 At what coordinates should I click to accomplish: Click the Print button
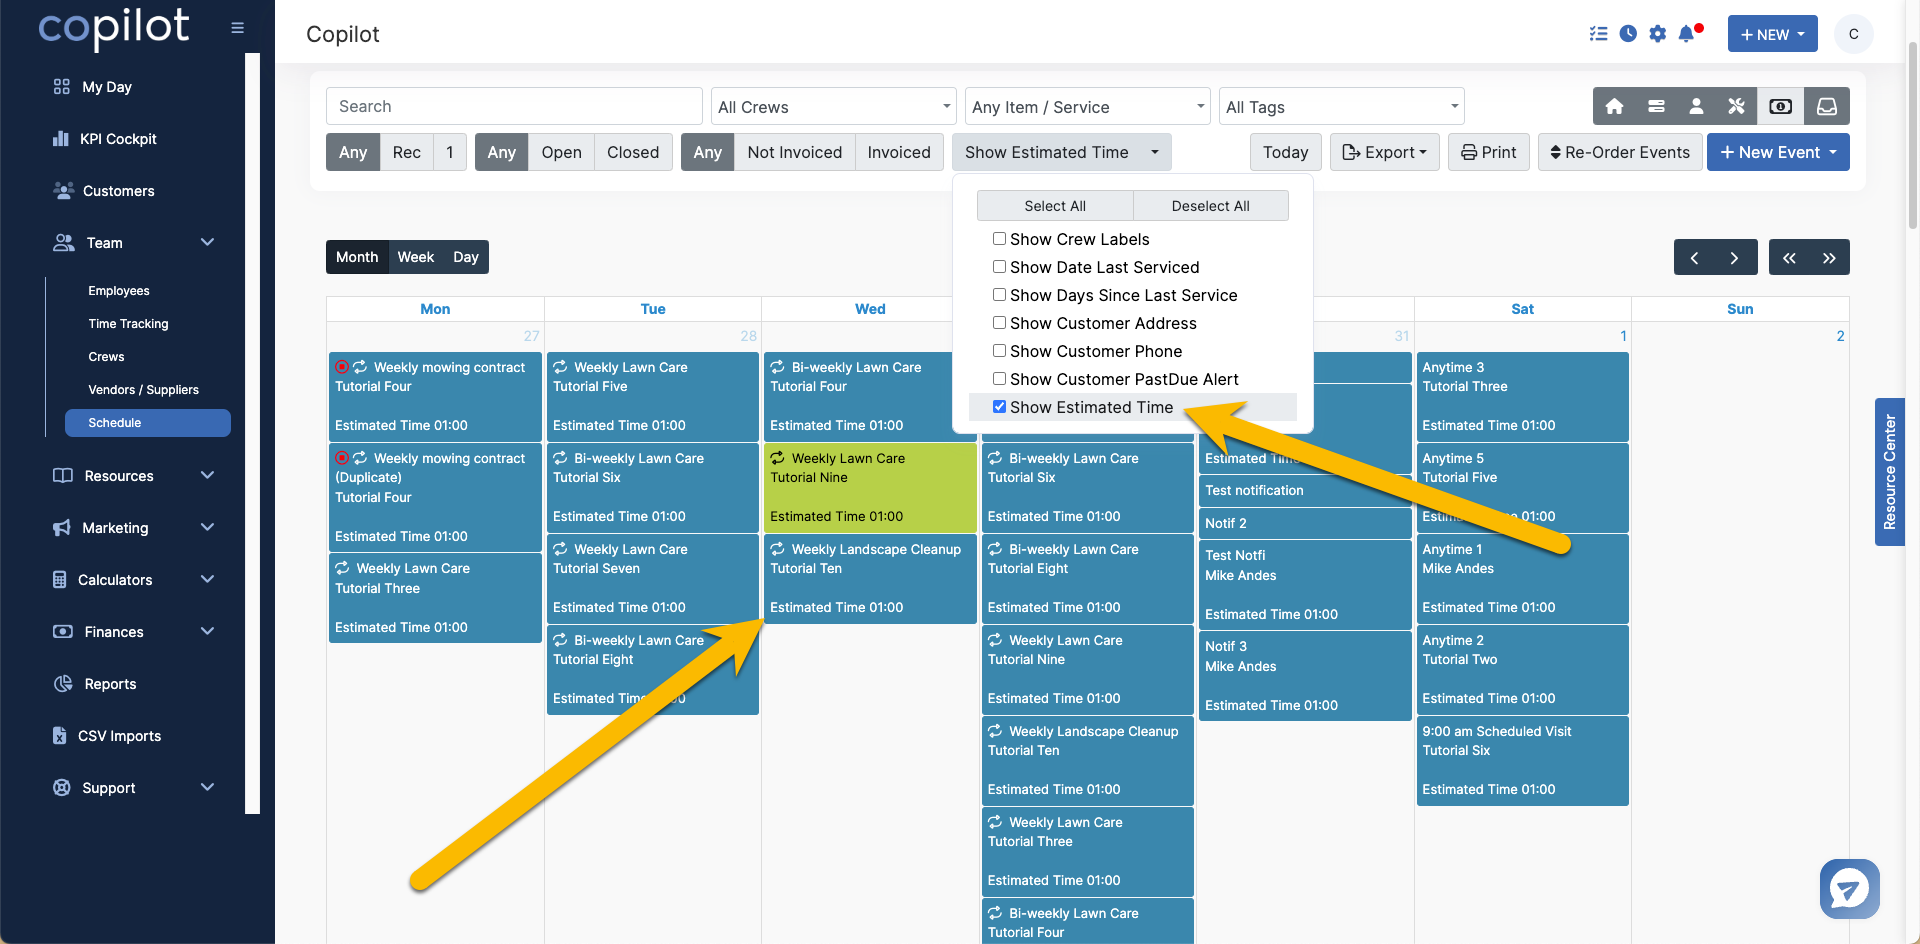click(x=1488, y=152)
